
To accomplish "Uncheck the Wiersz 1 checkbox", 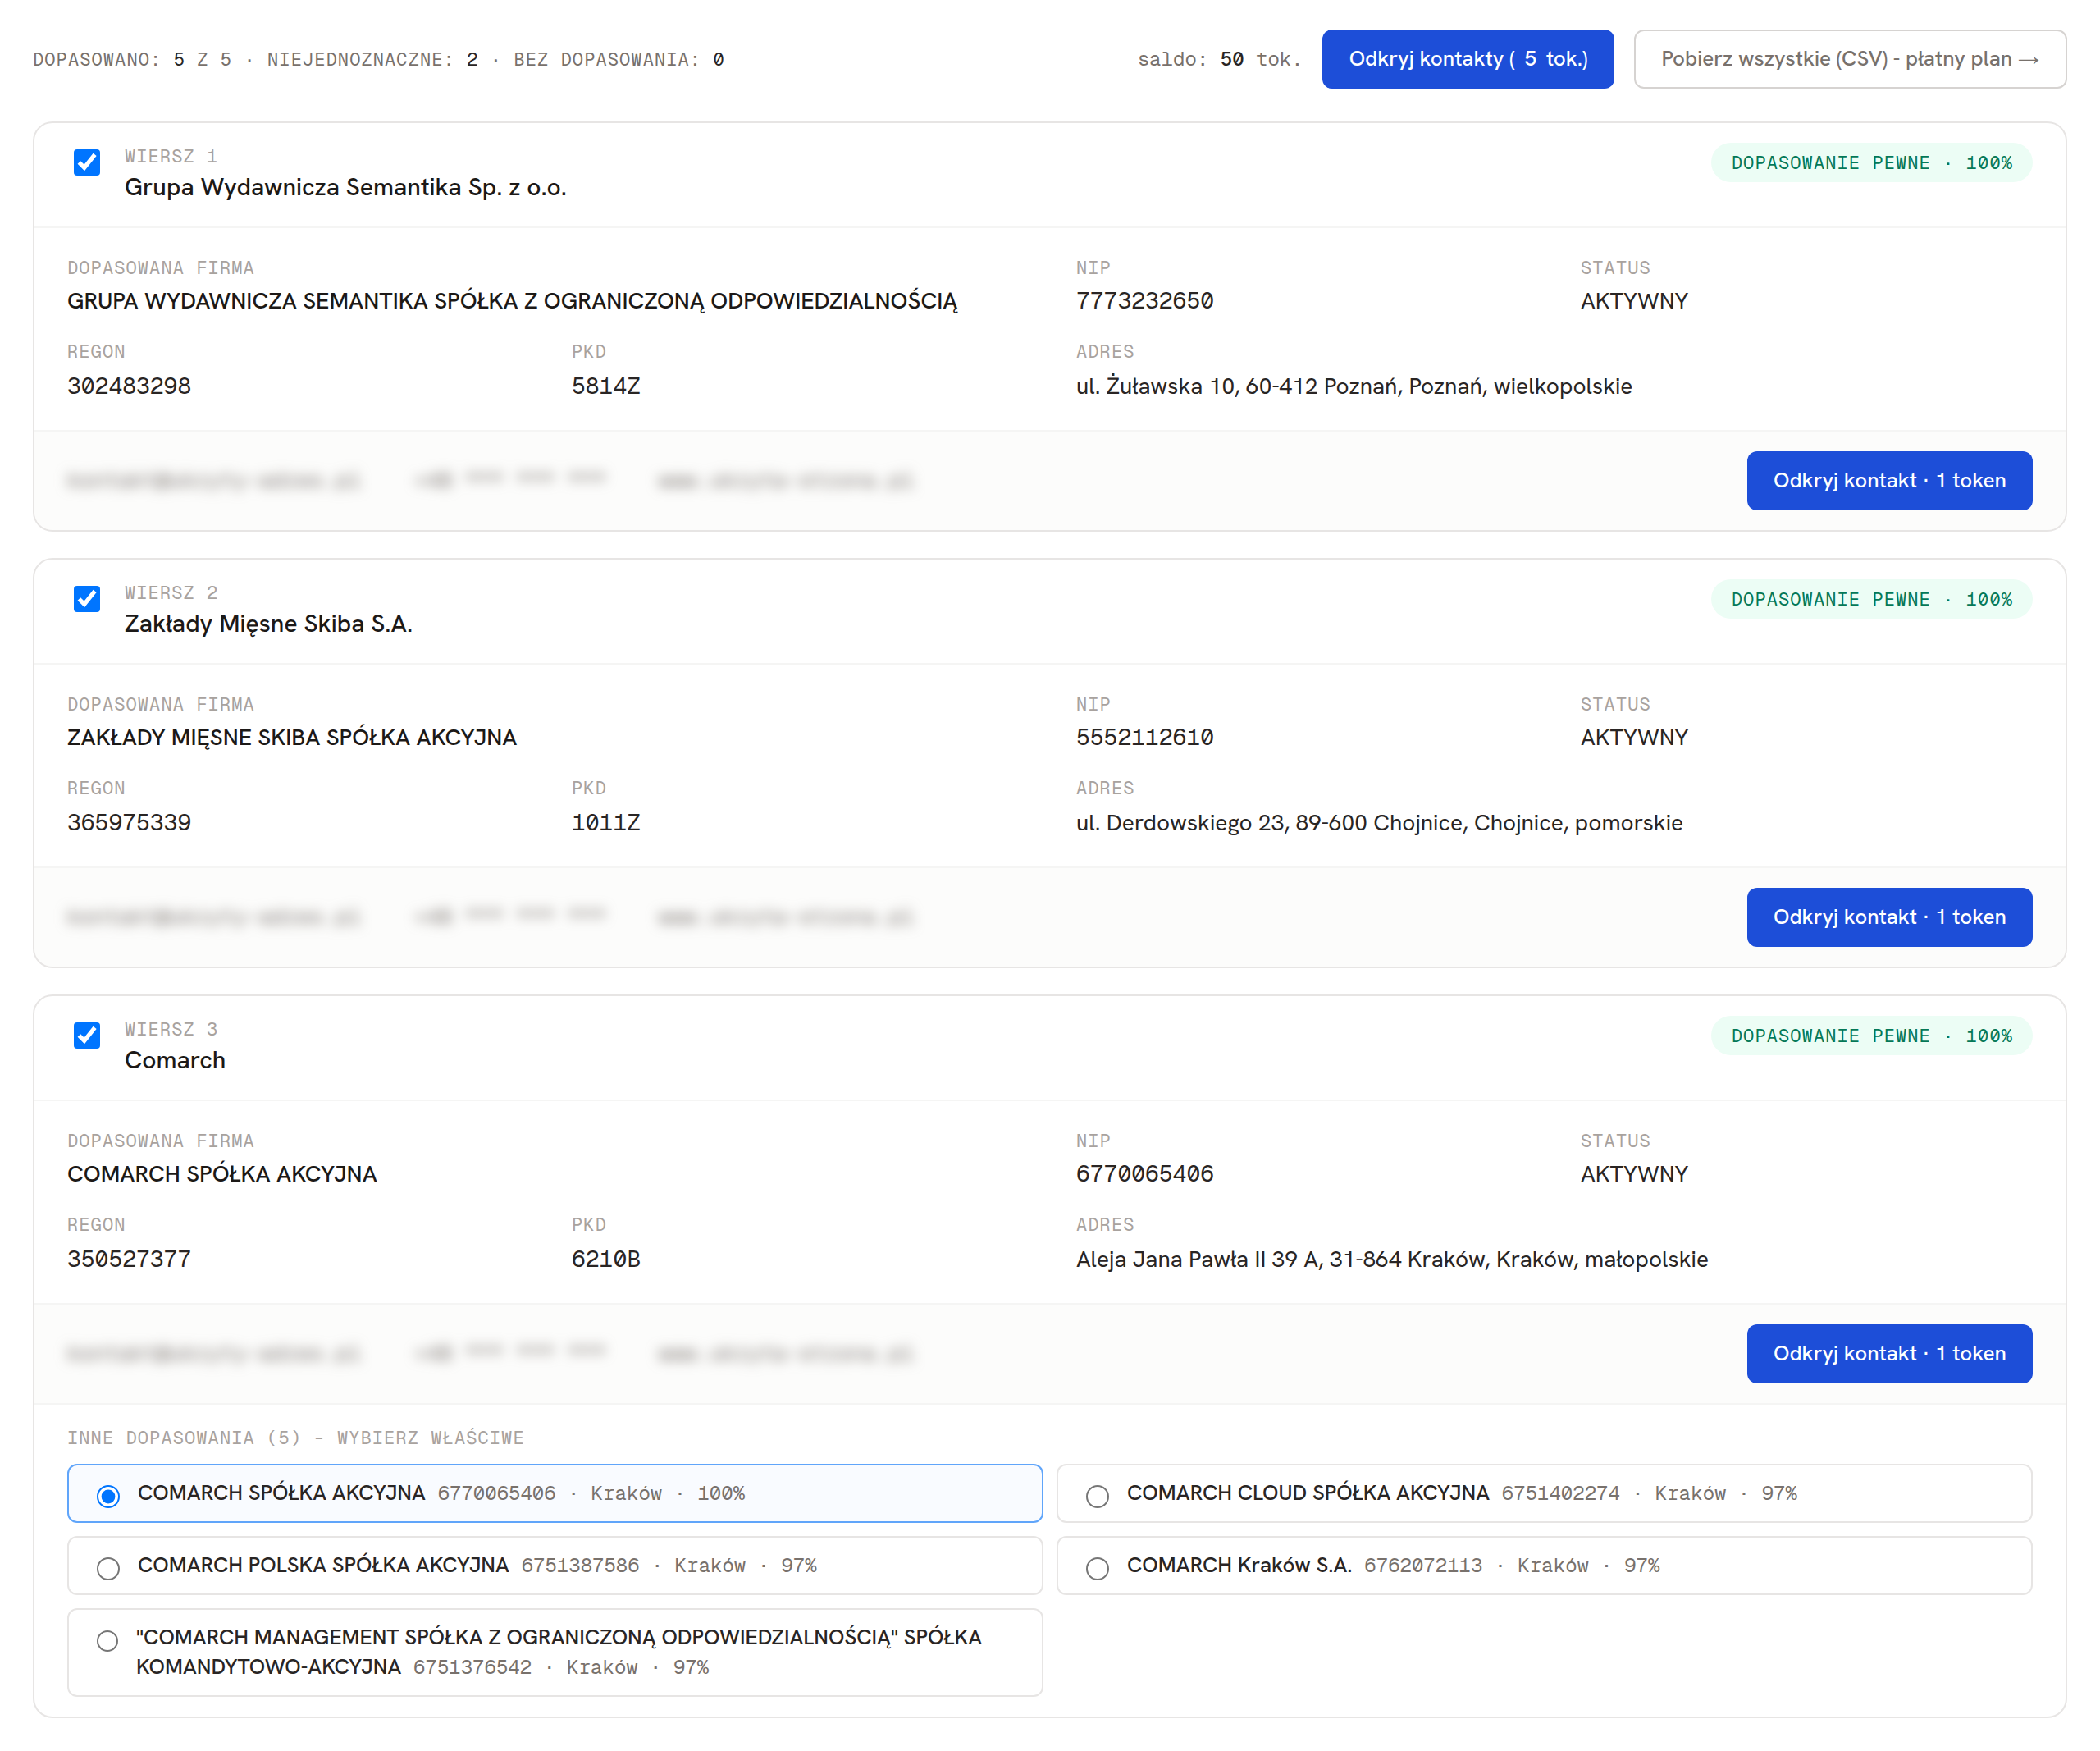I will (x=87, y=162).
